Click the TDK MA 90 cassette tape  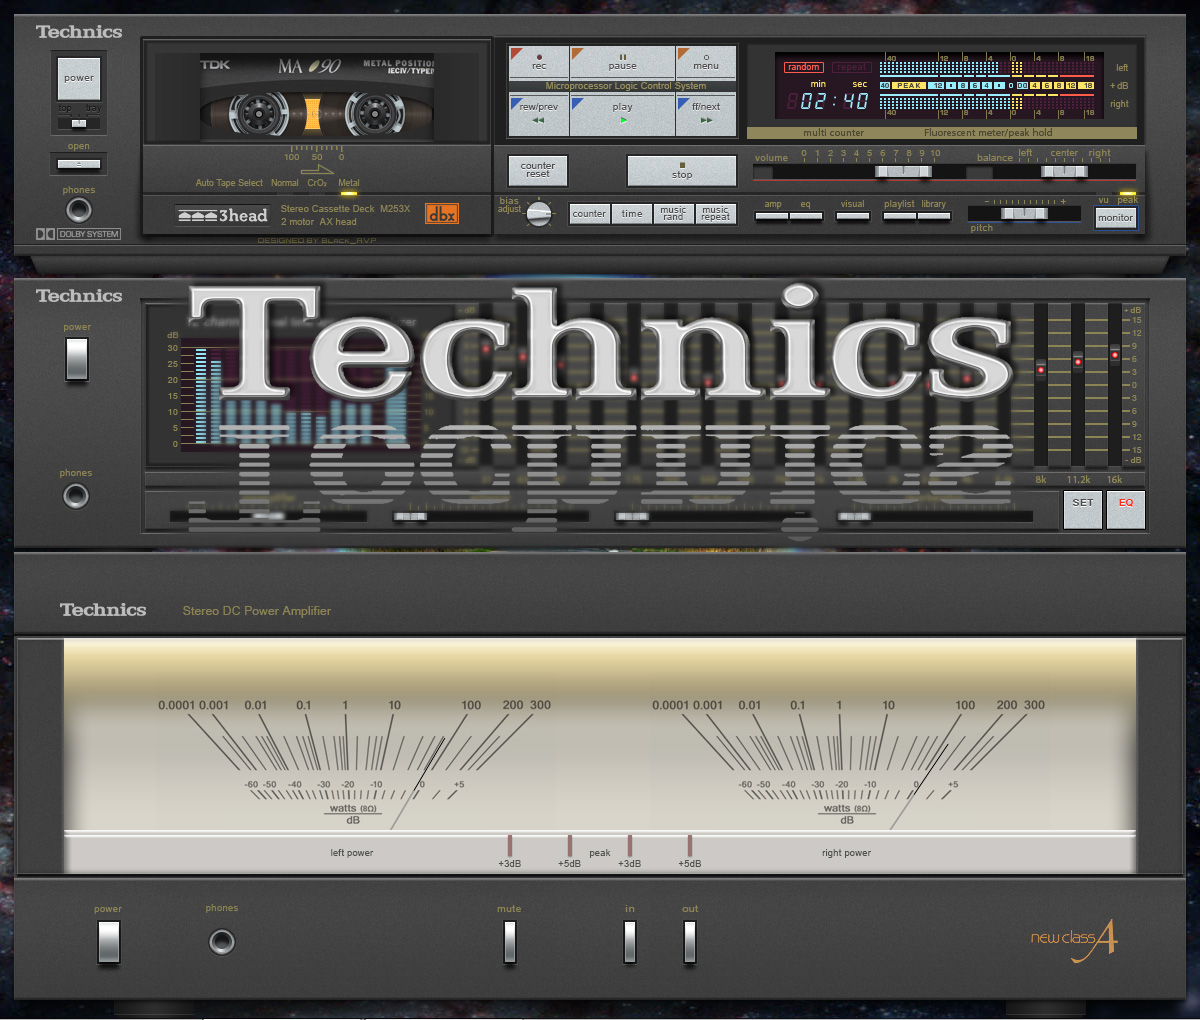coord(317,97)
